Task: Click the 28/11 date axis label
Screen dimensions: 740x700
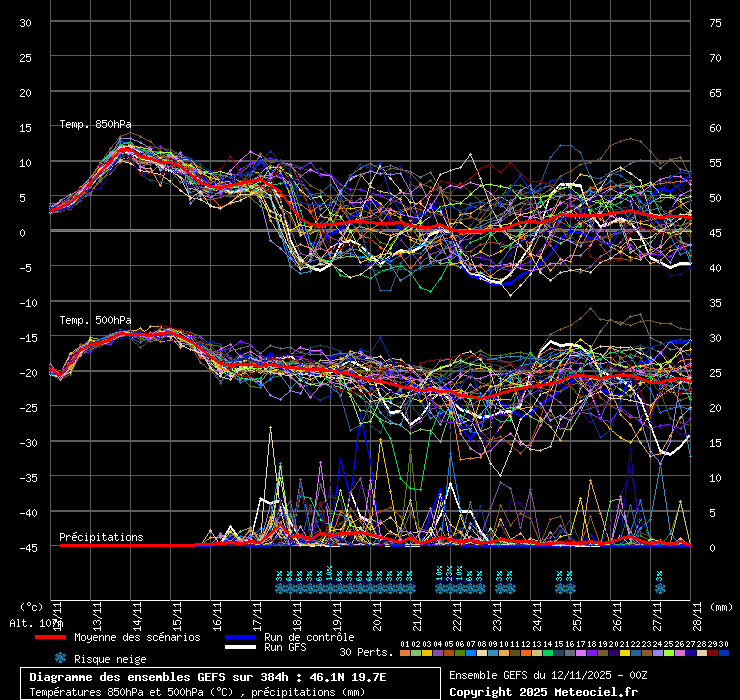Action: (698, 616)
